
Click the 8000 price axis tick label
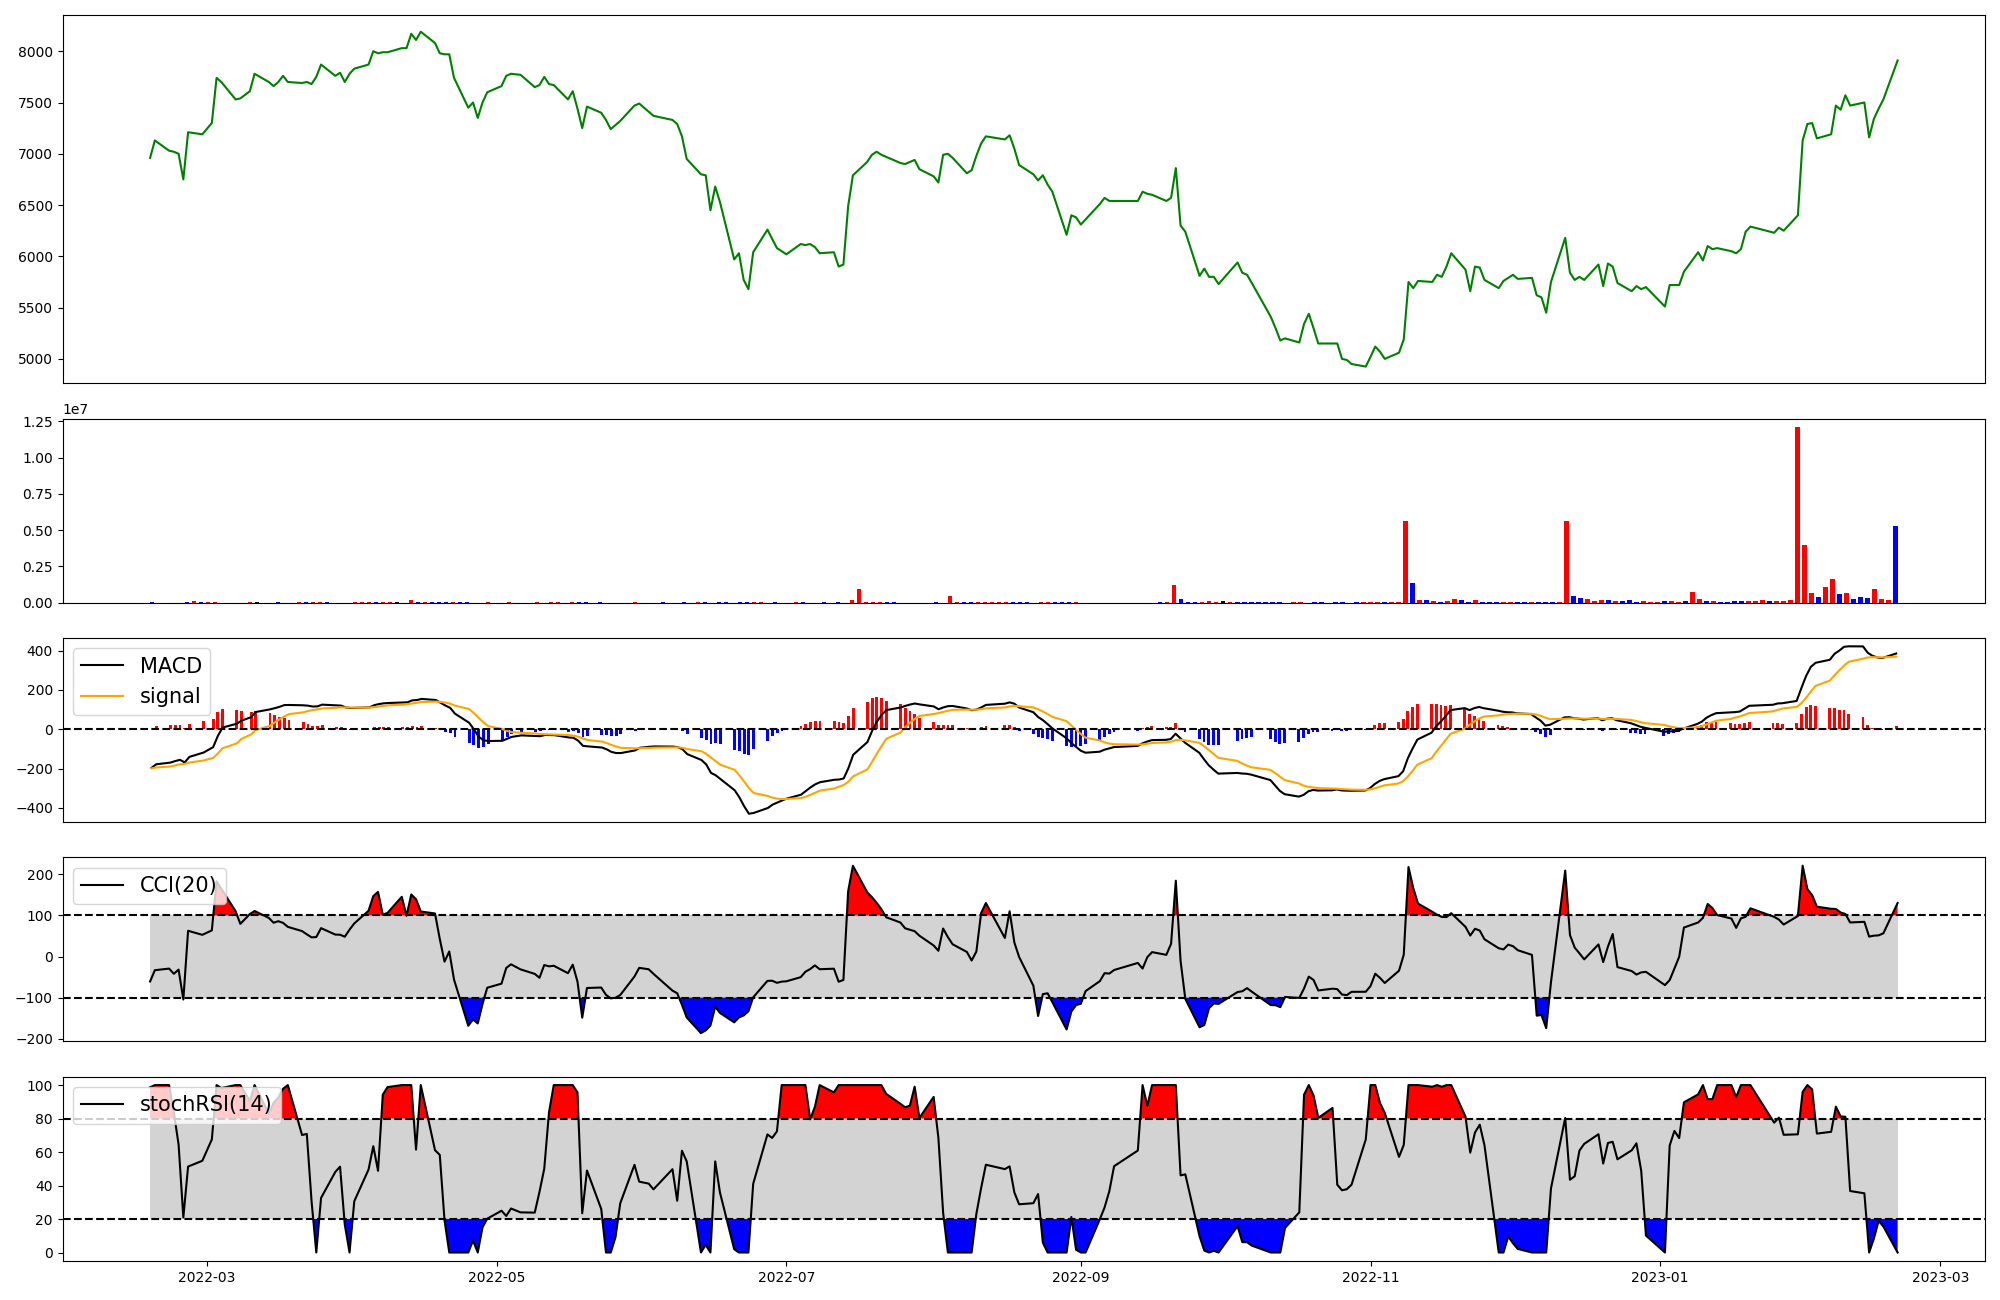pos(35,52)
